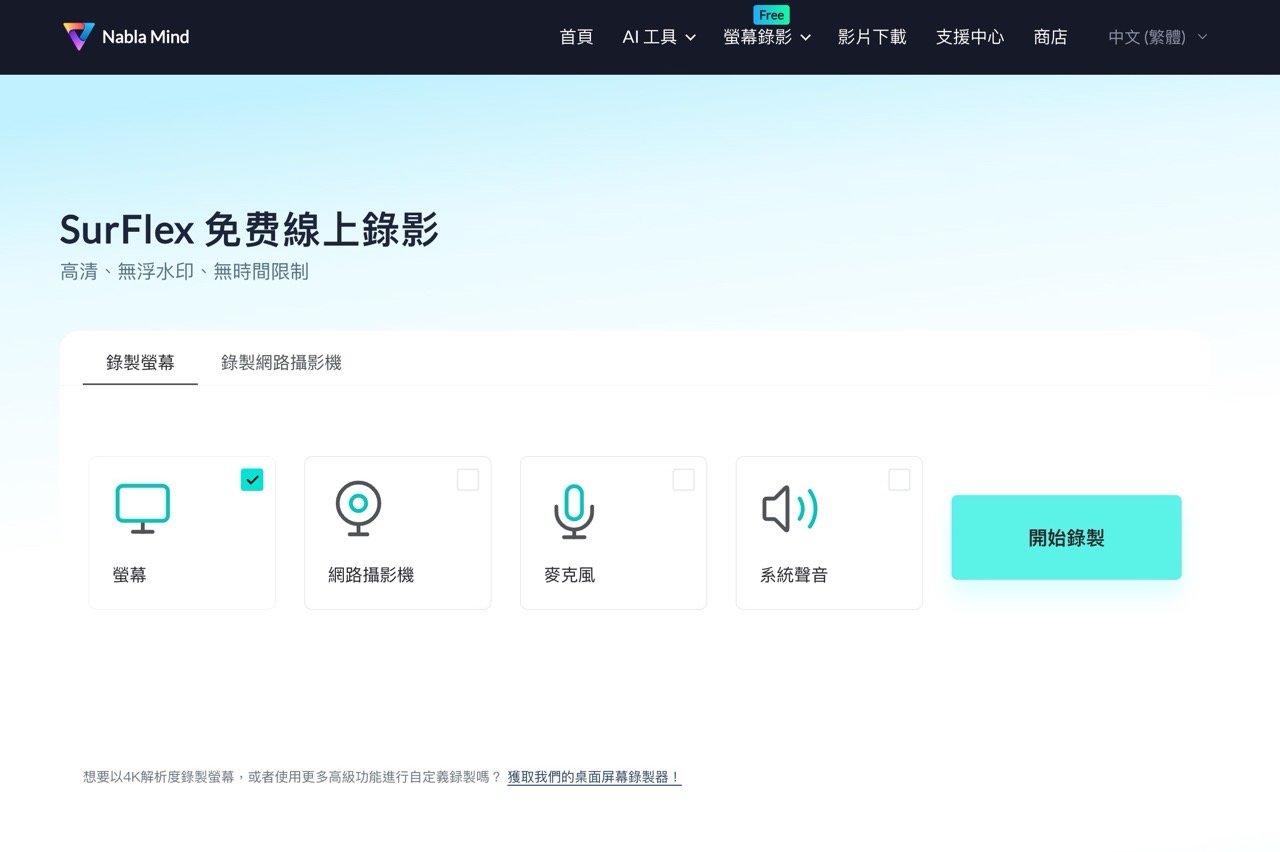Click the microphone icon
The width and height of the screenshot is (1280, 852).
[x=574, y=511]
